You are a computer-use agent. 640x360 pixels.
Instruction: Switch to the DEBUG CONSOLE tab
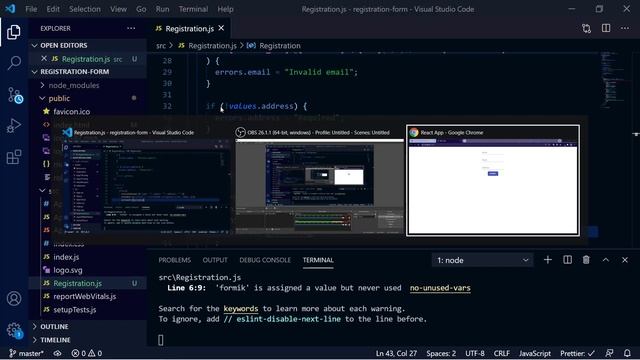(x=265, y=260)
